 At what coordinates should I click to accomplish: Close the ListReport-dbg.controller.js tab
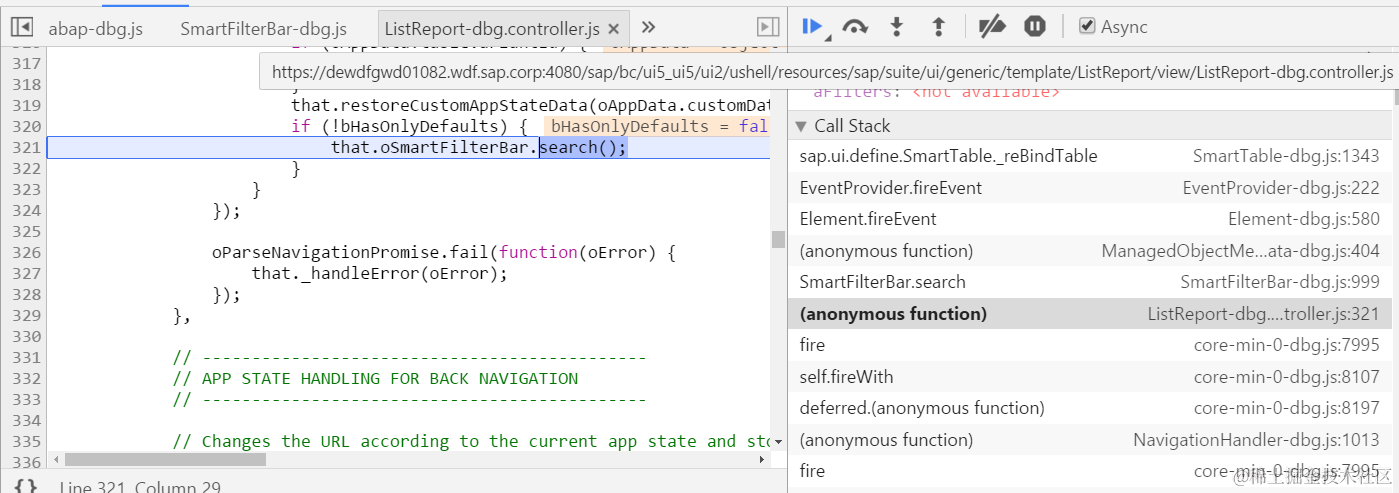click(614, 29)
